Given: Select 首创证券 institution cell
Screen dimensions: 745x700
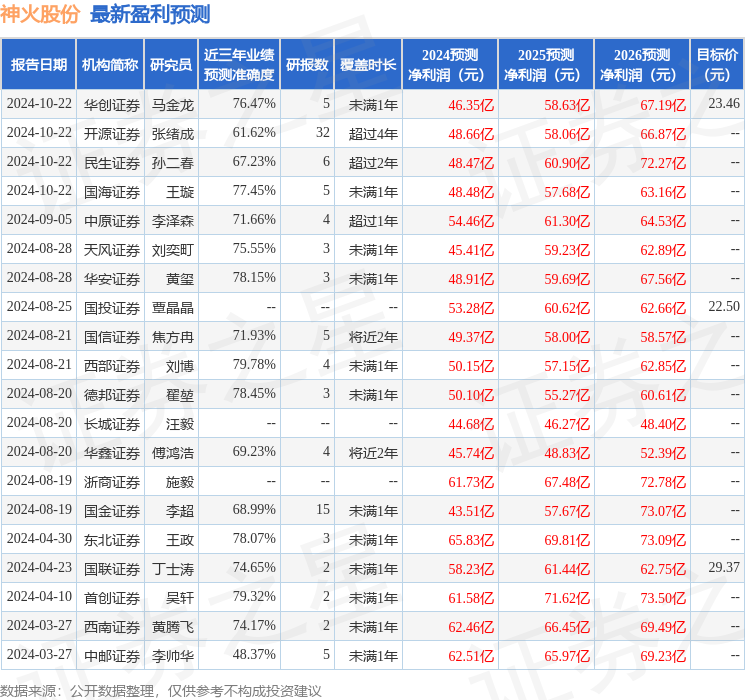Looking at the screenshot, I should 112,597.
